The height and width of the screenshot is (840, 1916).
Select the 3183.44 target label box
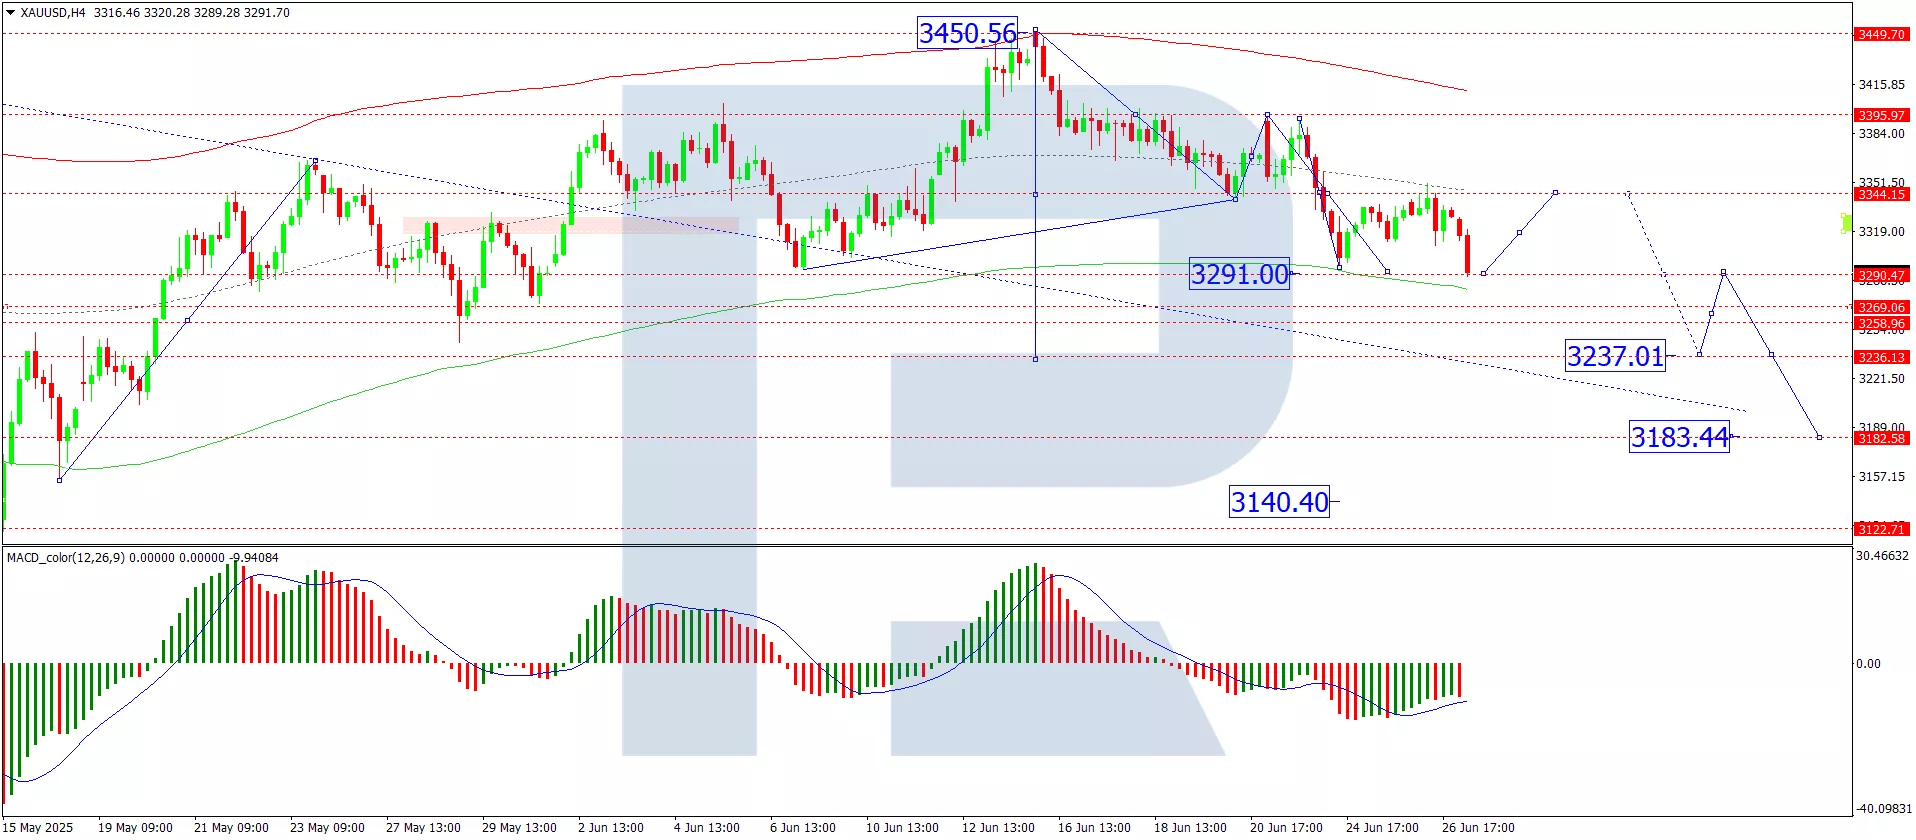[x=1679, y=437]
